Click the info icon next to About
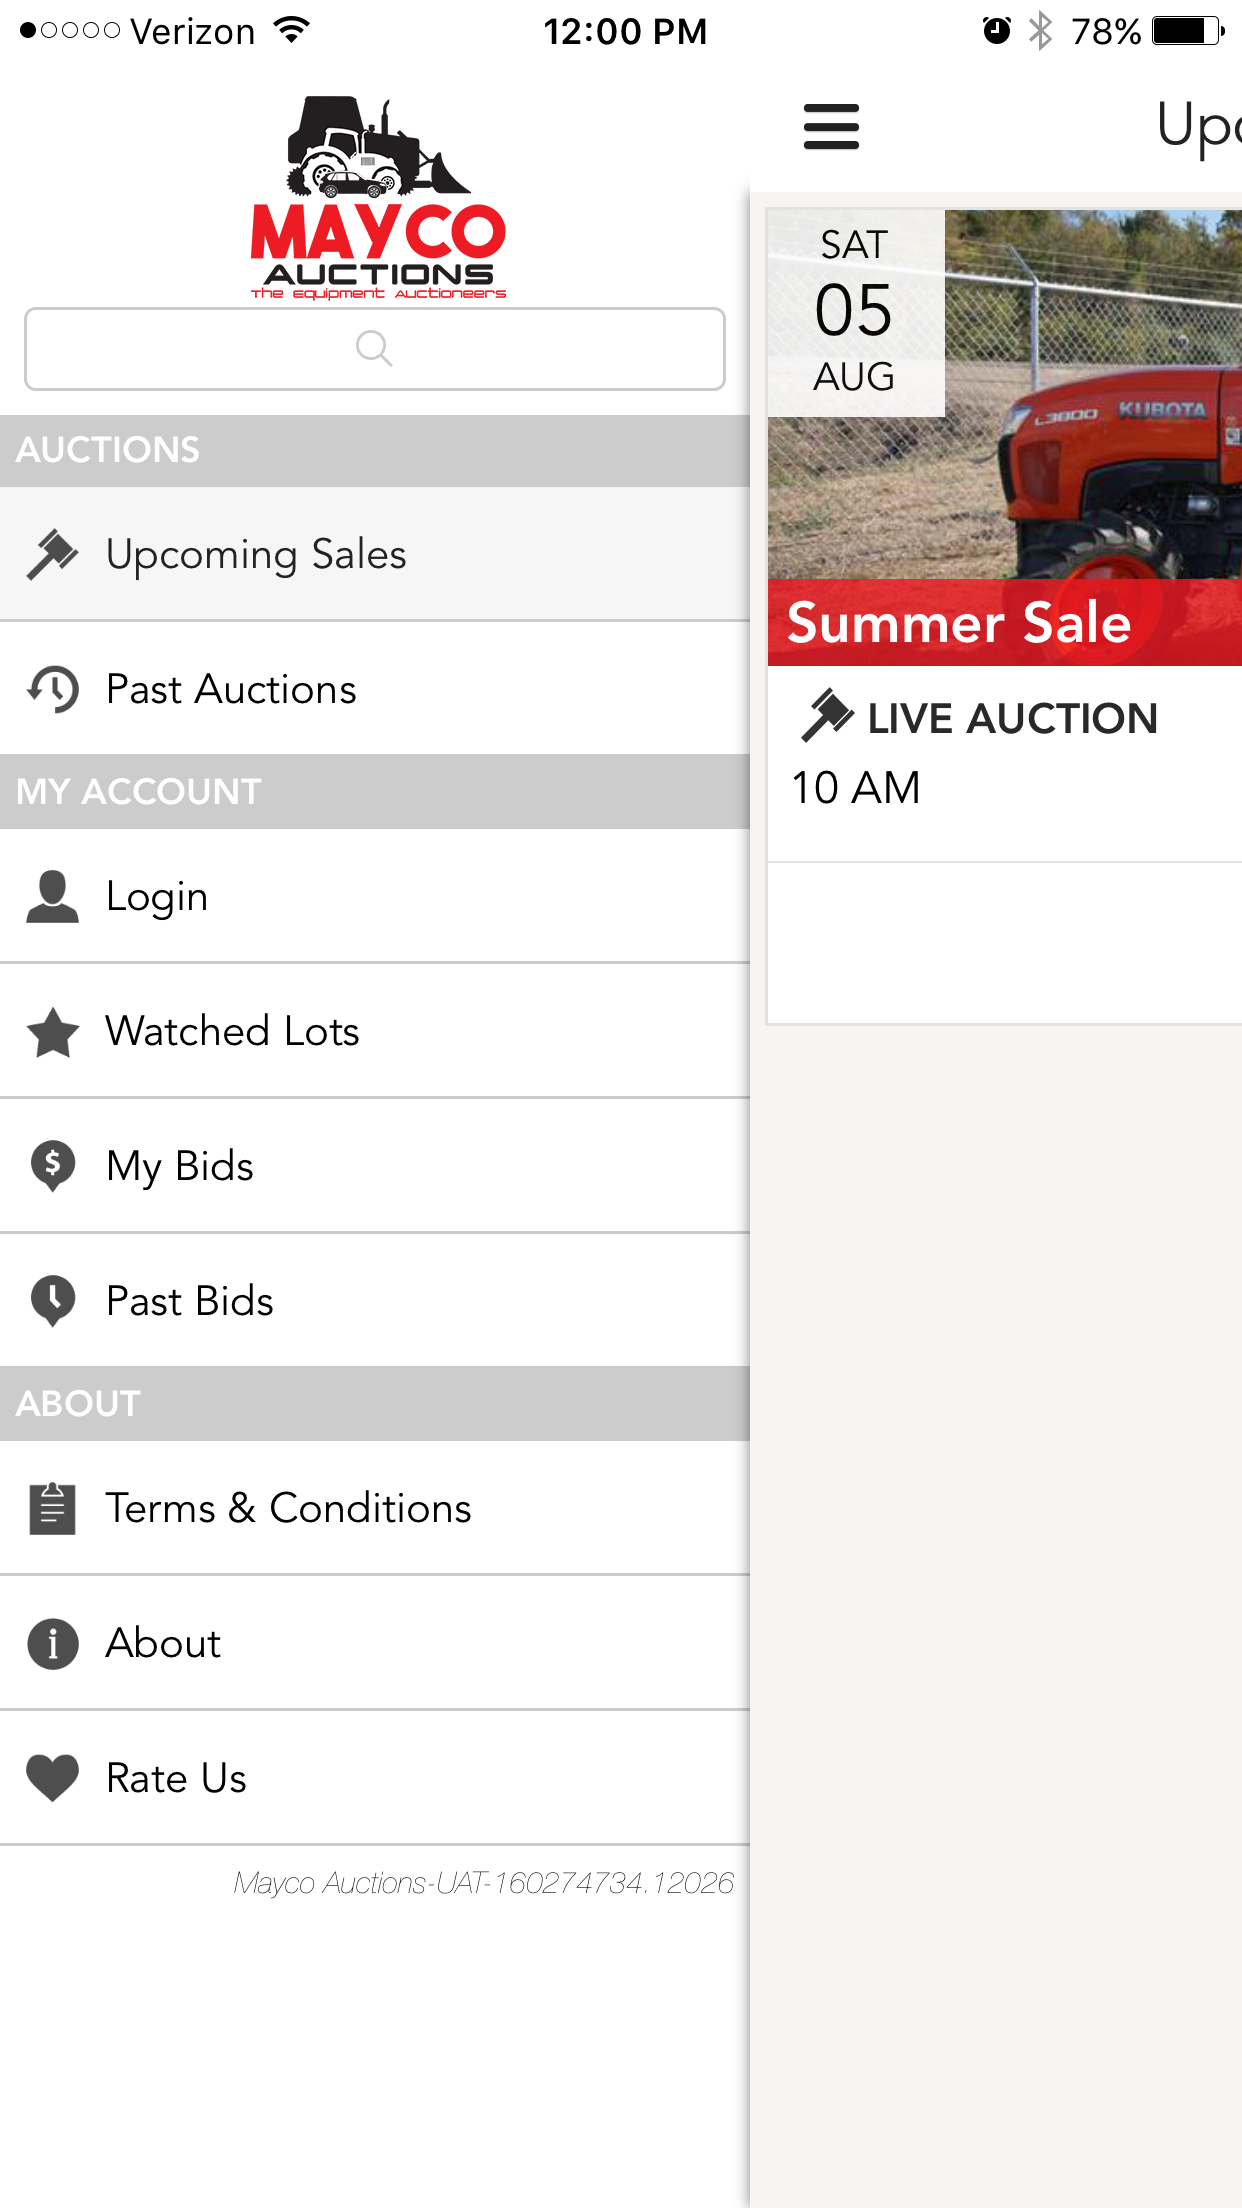 point(52,1643)
